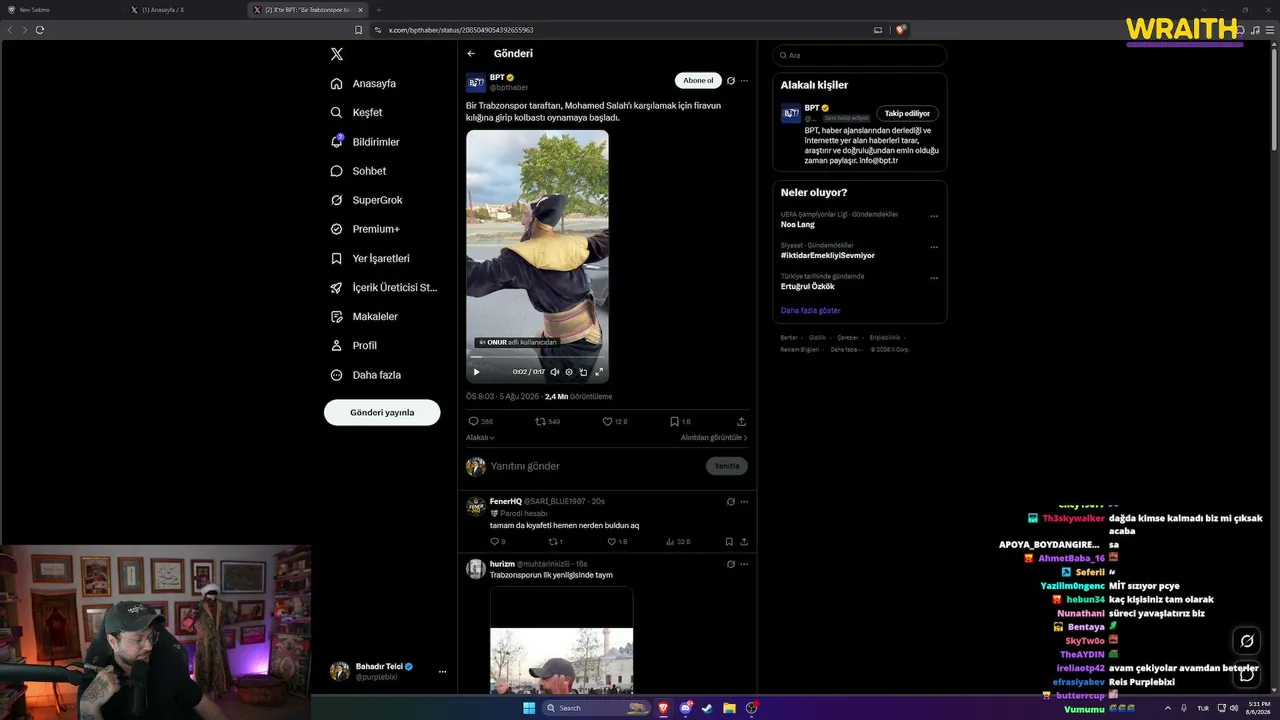Viewport: 1280px width, 720px height.
Task: Go to Anasayfa in the sidebar
Action: pos(364,84)
